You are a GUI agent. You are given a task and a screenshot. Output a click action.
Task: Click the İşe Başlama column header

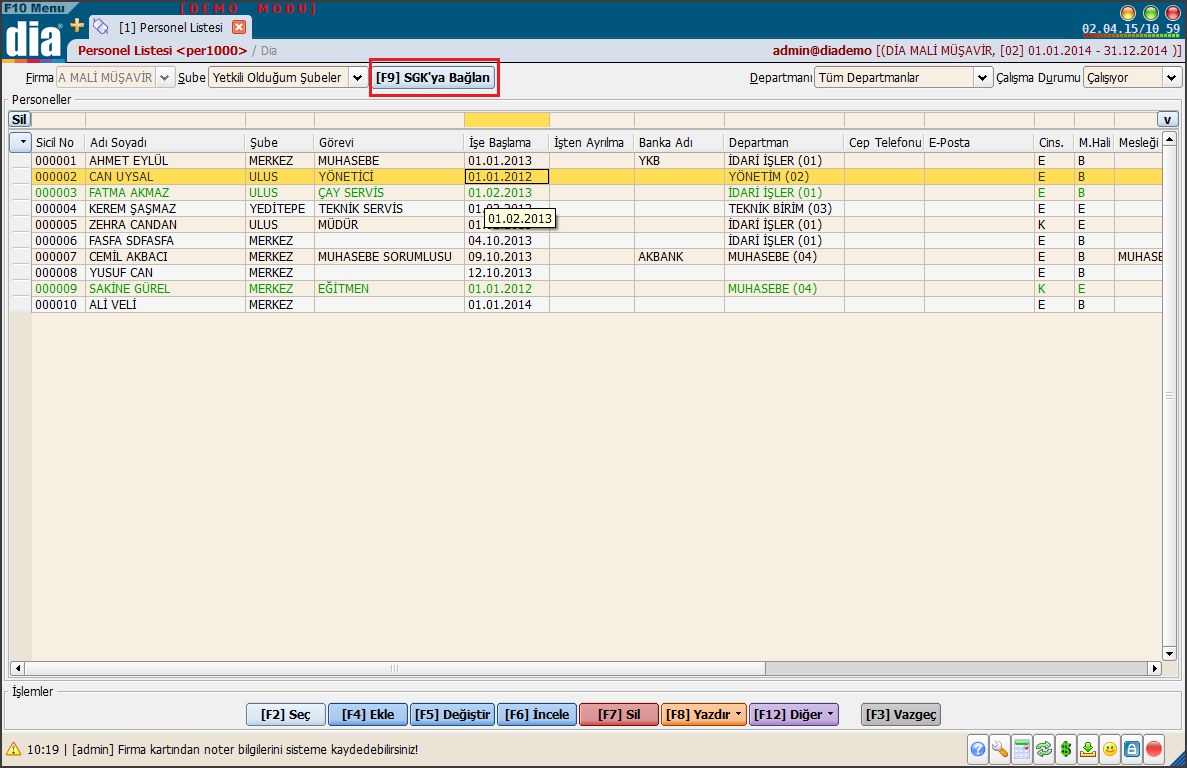(x=506, y=142)
